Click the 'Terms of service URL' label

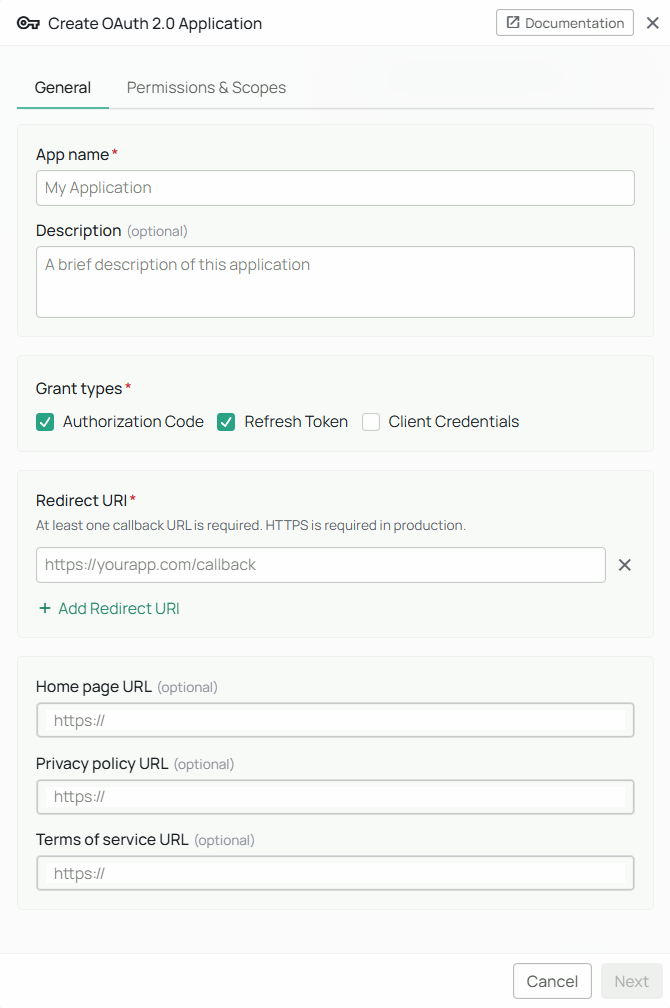pyautogui.click(x=113, y=840)
